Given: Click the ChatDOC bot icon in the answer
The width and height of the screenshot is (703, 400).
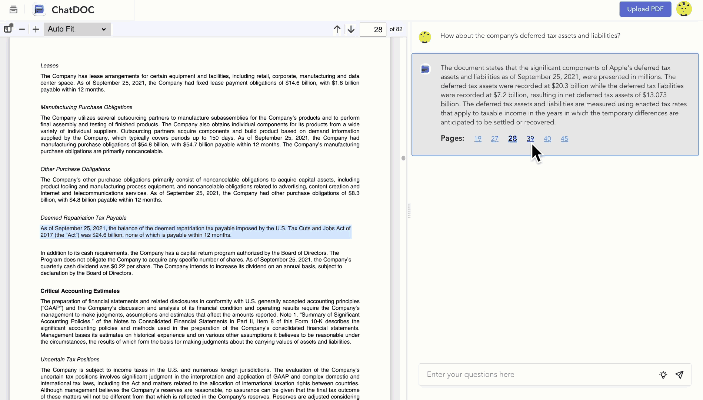Looking at the screenshot, I should click(425, 69).
